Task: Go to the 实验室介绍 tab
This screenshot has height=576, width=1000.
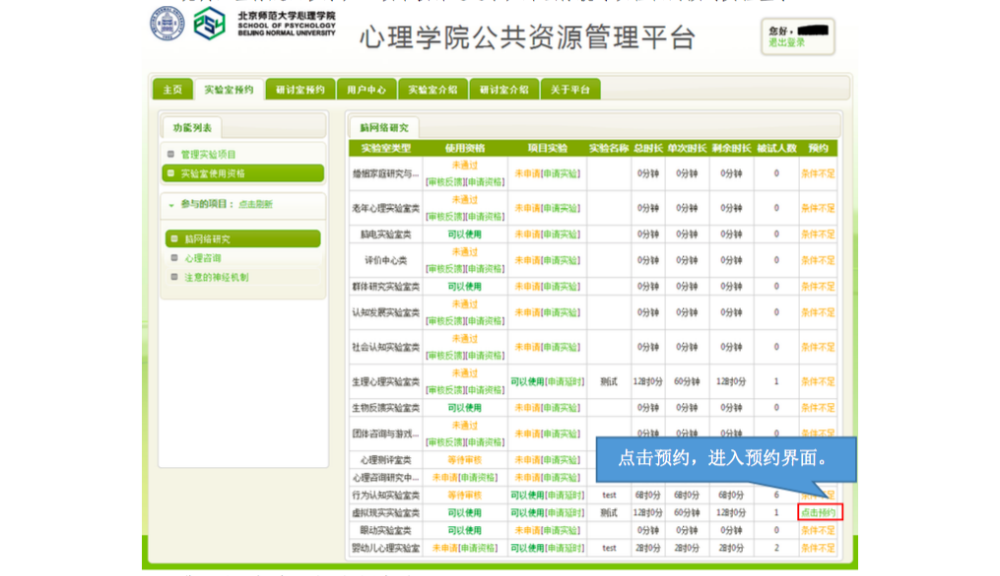Action: [433, 89]
